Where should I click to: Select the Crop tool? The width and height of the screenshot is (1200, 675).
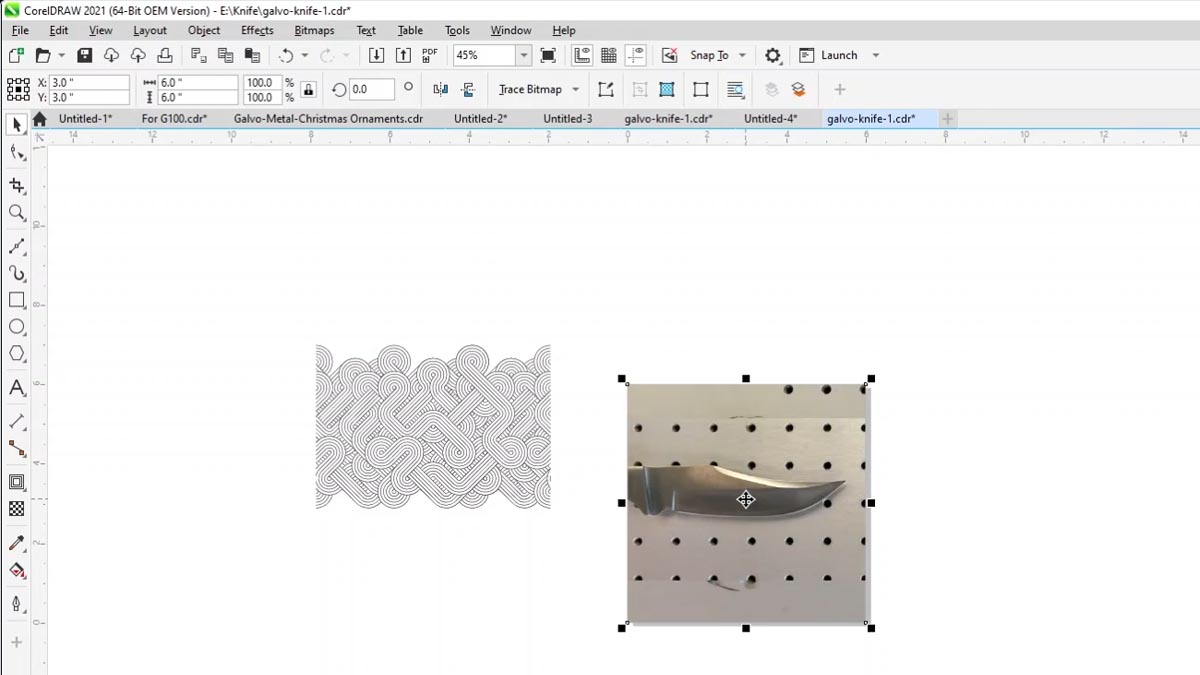(16, 186)
